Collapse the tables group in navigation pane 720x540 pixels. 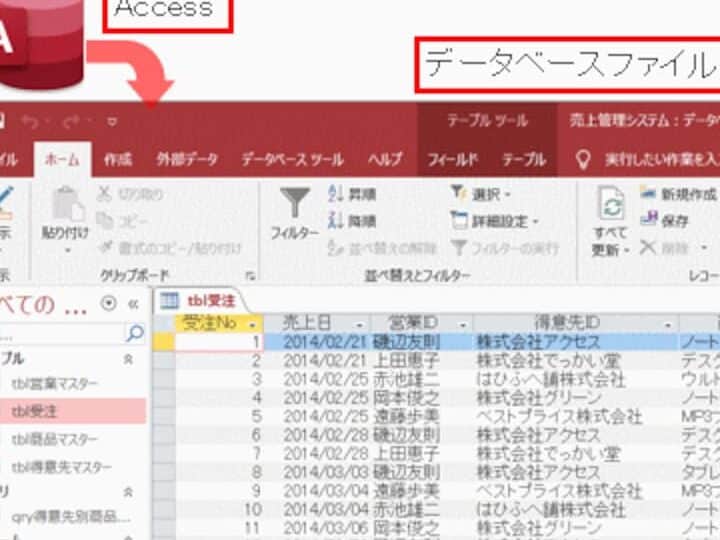(128, 358)
